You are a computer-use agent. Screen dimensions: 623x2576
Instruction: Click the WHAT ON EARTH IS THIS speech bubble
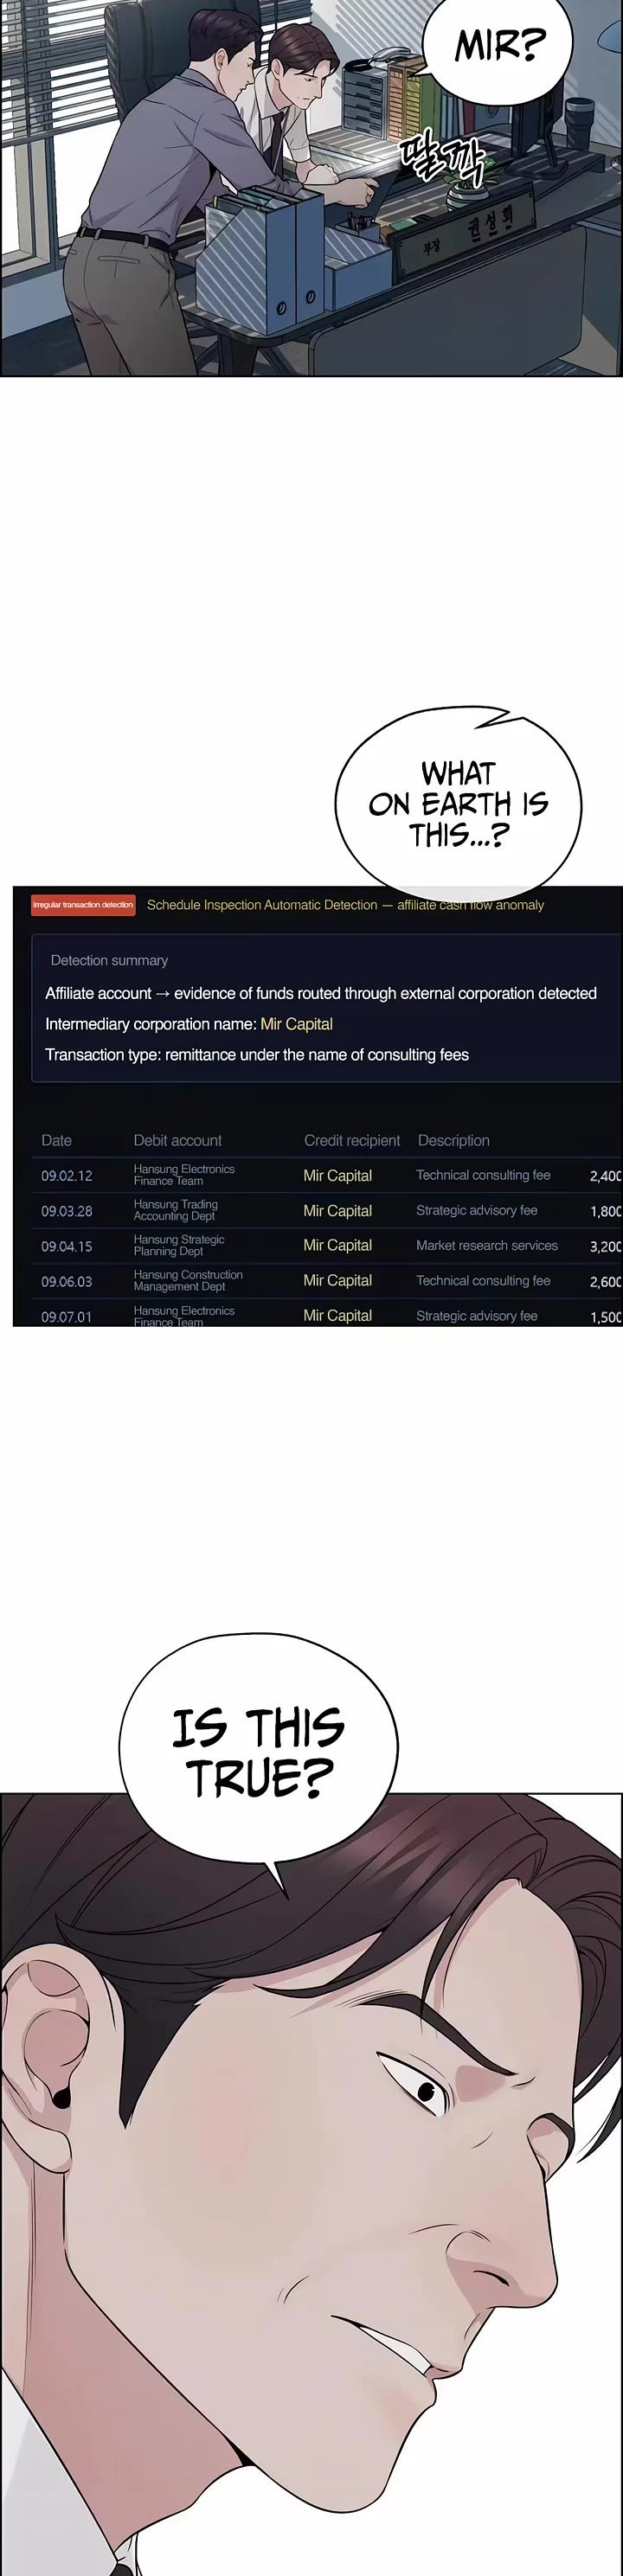coord(458,803)
